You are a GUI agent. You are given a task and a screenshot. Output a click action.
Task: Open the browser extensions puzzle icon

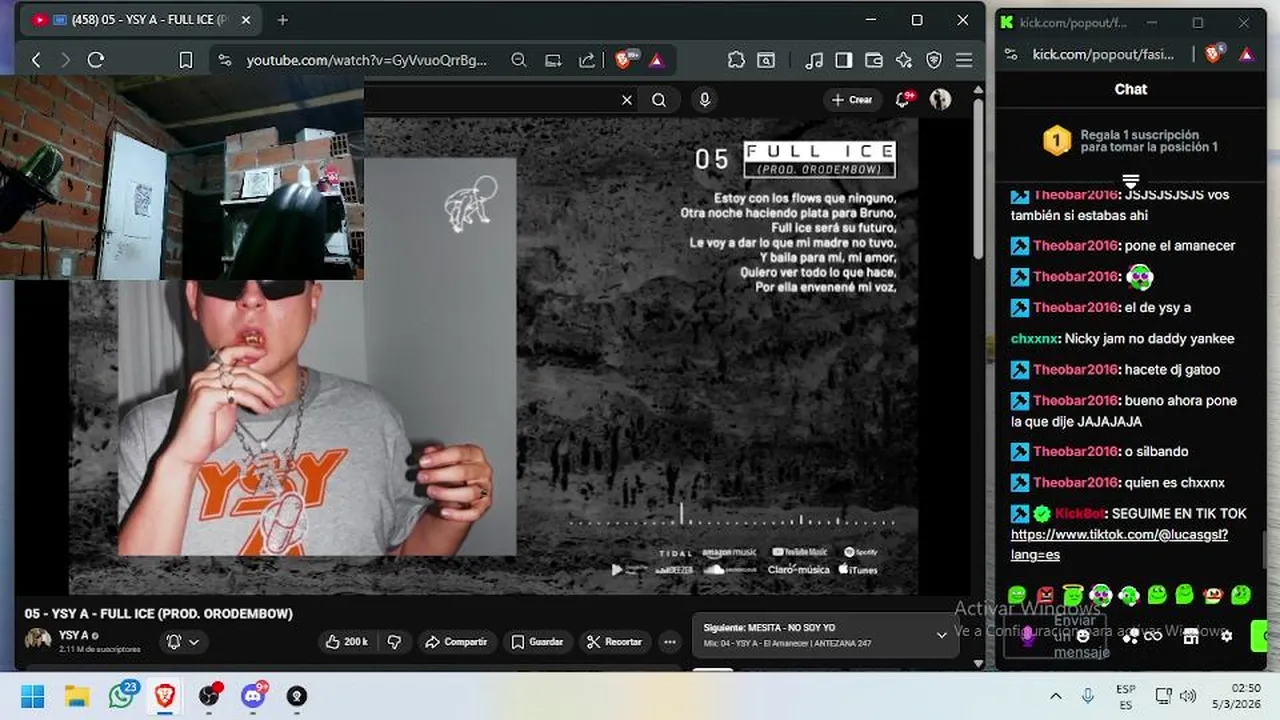pos(736,60)
